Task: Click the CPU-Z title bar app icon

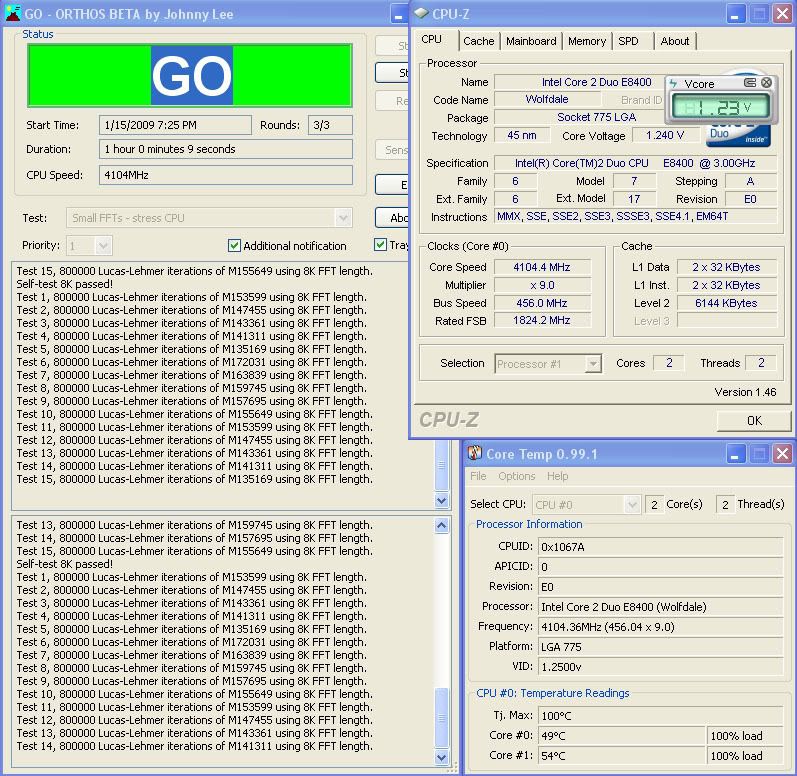Action: pos(421,13)
